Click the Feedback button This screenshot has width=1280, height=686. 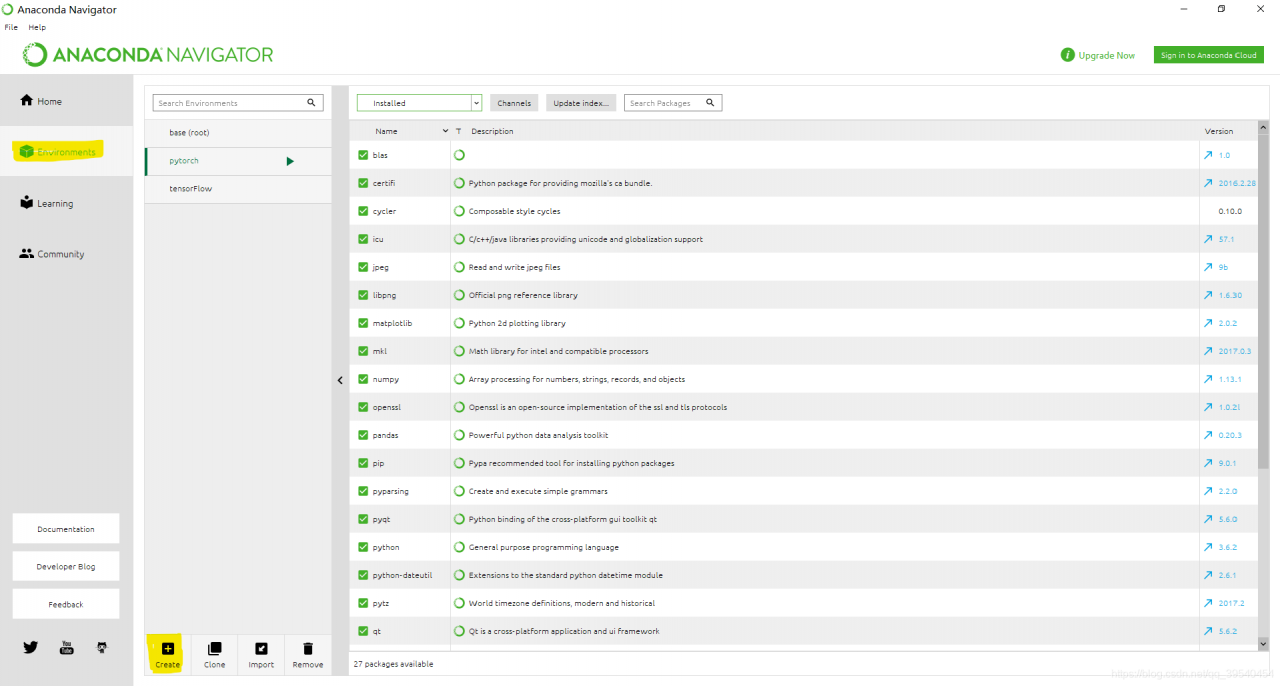pos(66,604)
